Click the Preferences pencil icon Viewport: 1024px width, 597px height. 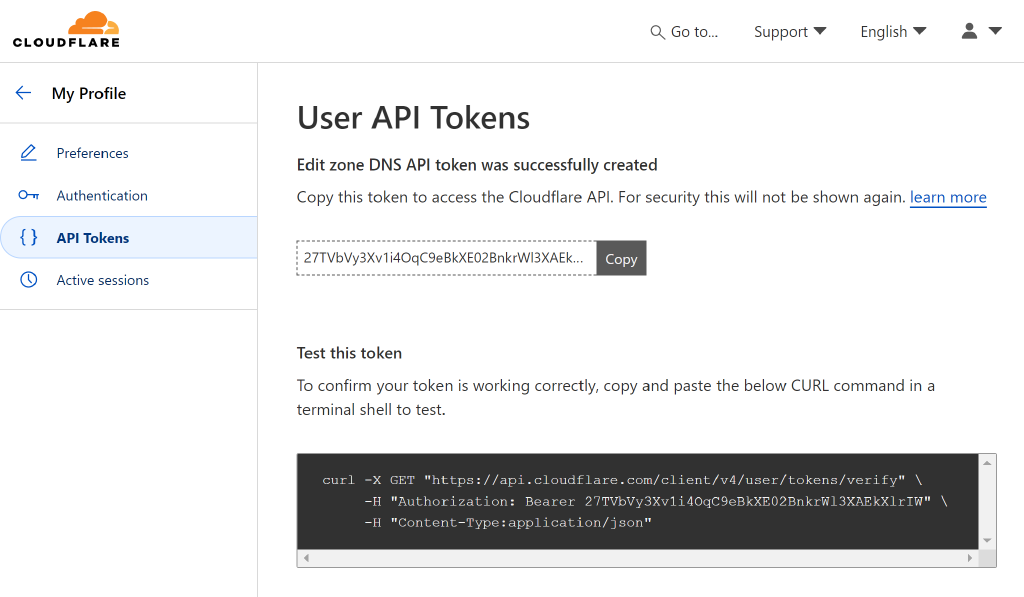click(28, 153)
